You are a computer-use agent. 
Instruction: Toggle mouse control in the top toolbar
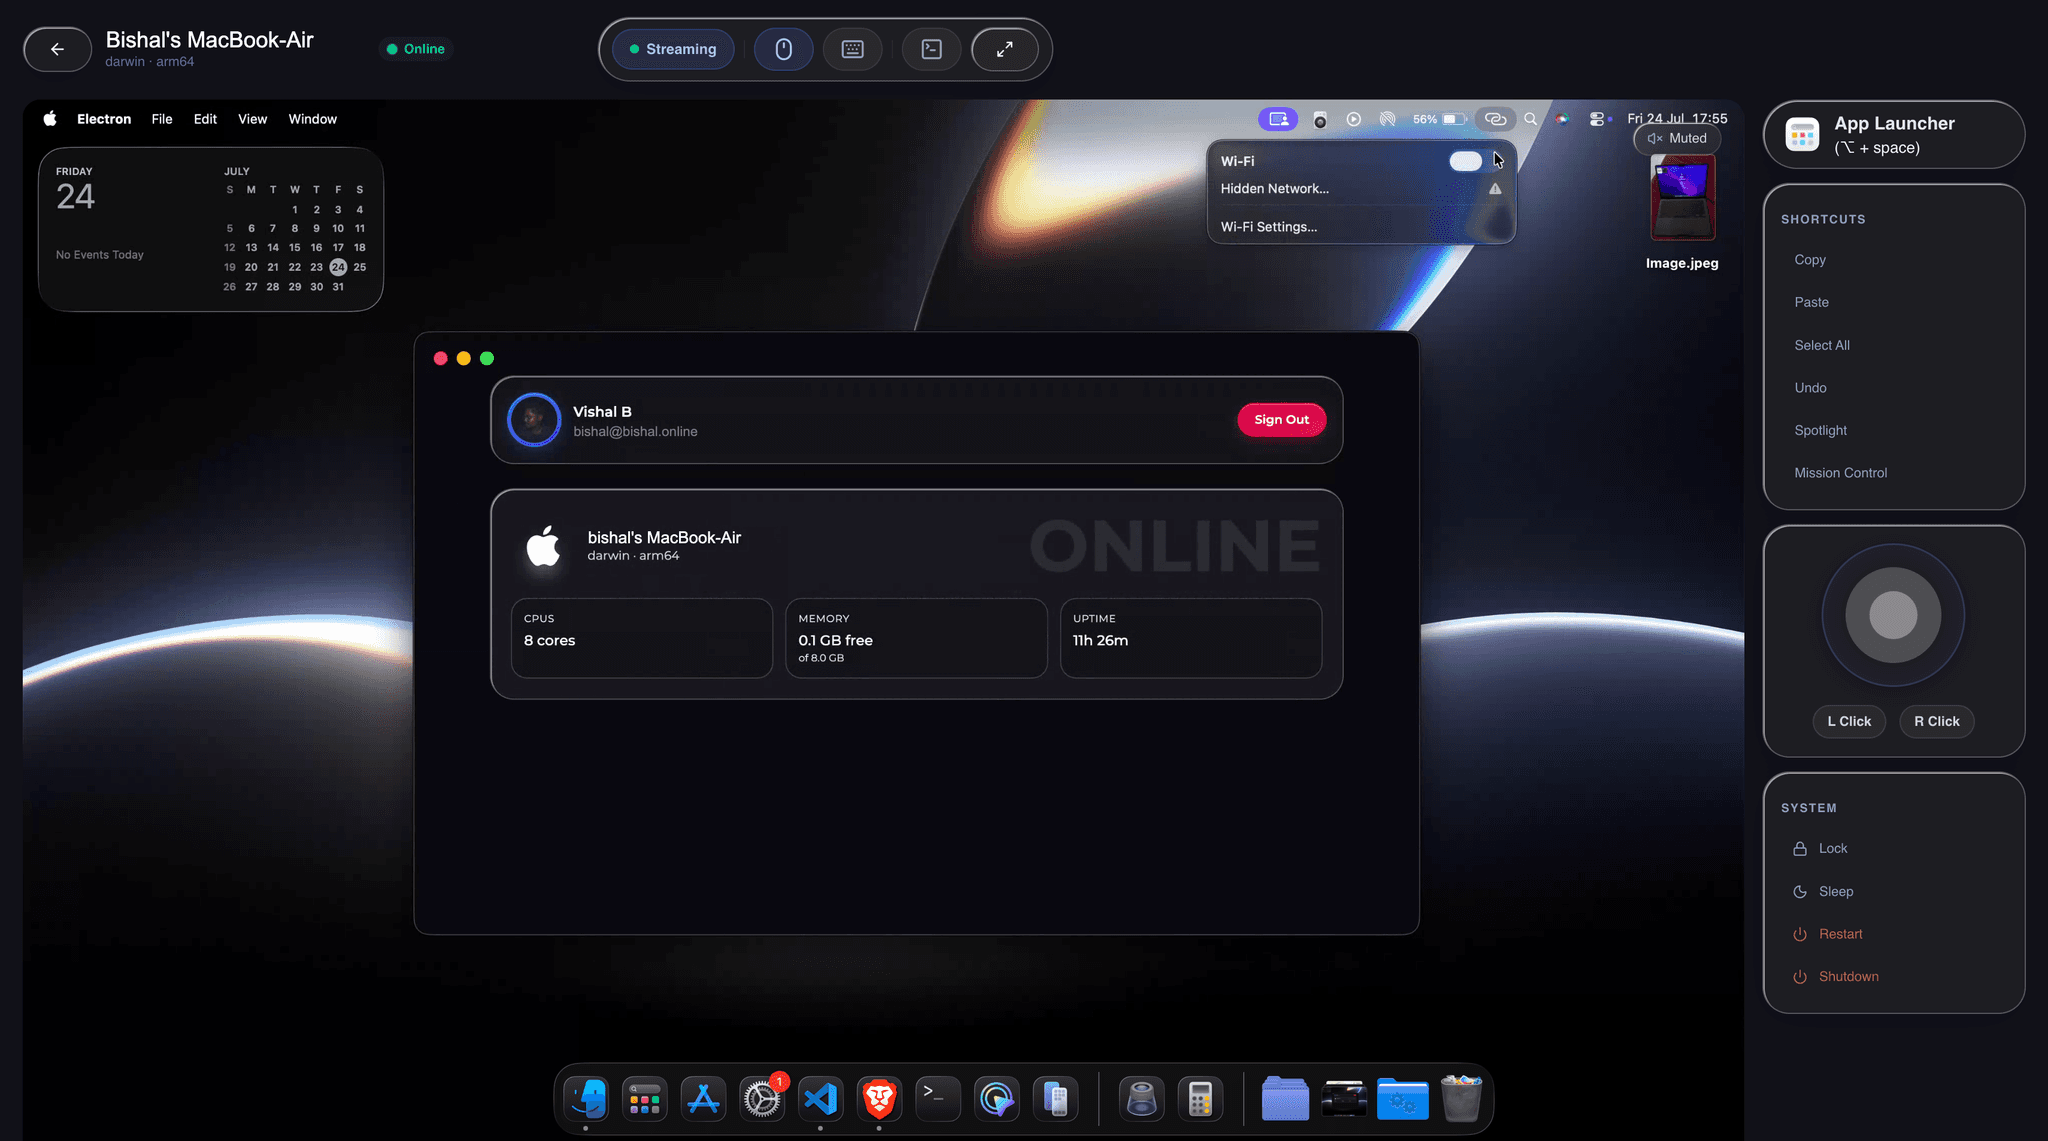tap(783, 49)
